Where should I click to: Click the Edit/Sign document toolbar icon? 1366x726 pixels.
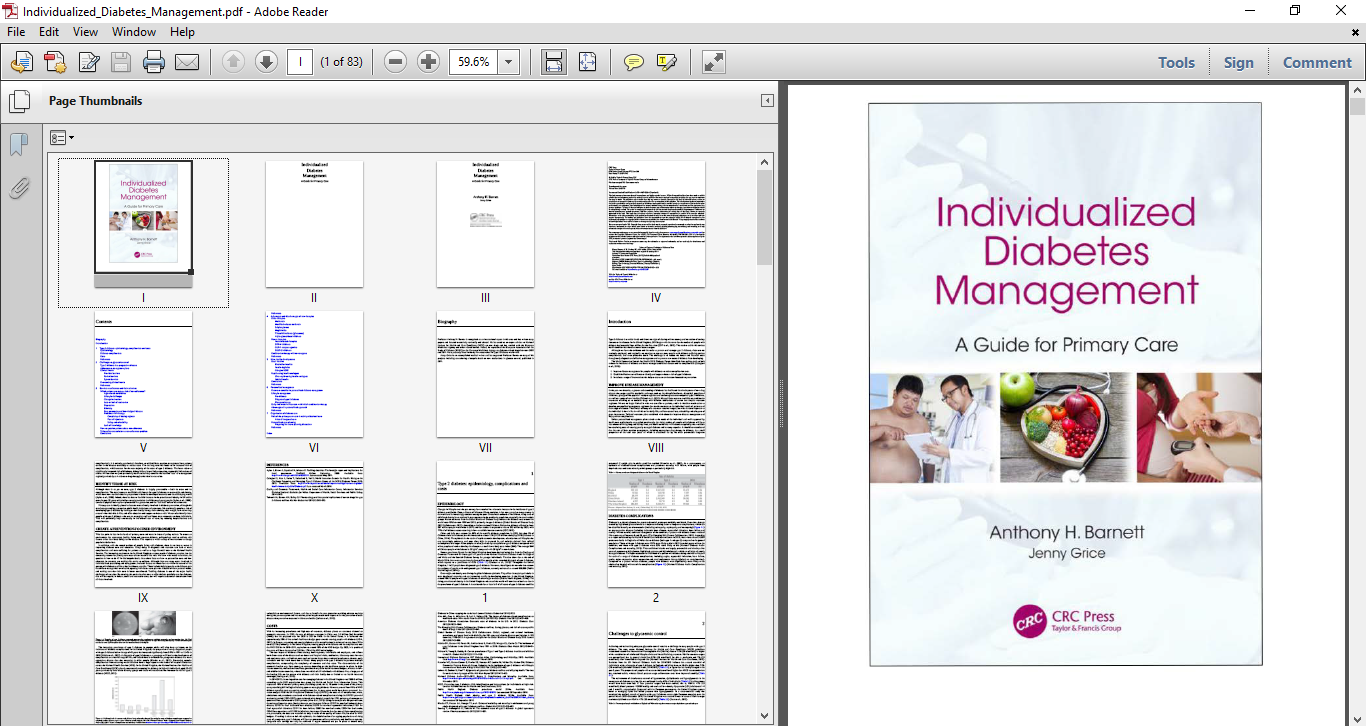pos(88,62)
